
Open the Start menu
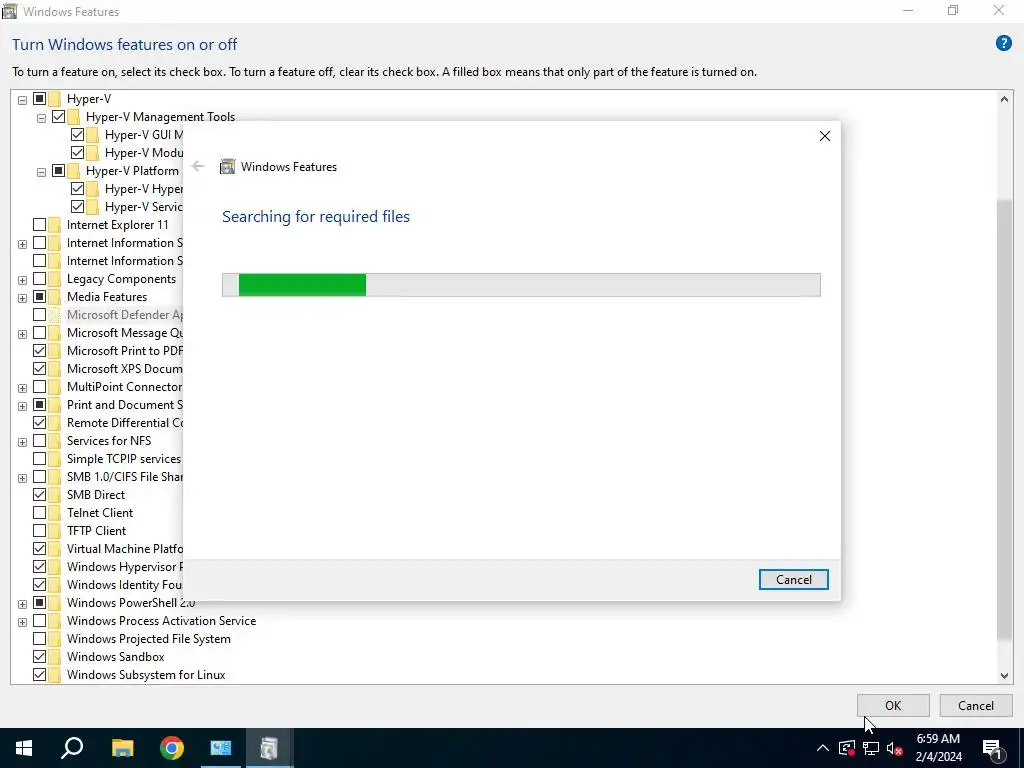tap(24, 748)
